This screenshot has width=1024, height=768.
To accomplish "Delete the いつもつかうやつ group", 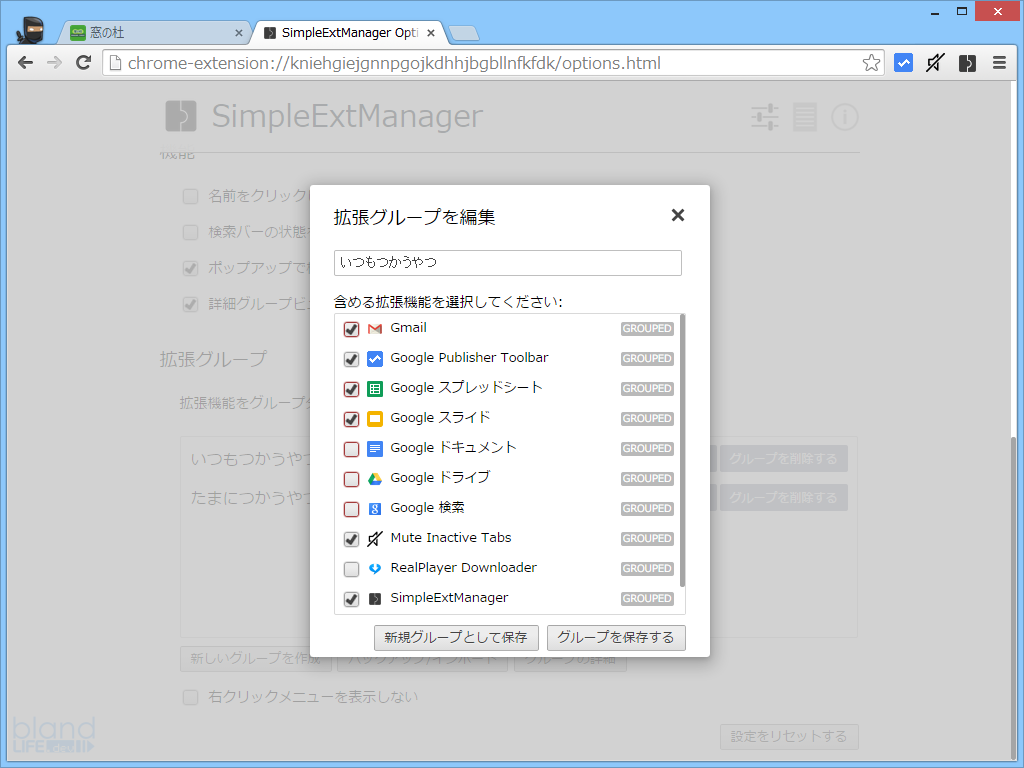I will point(784,458).
